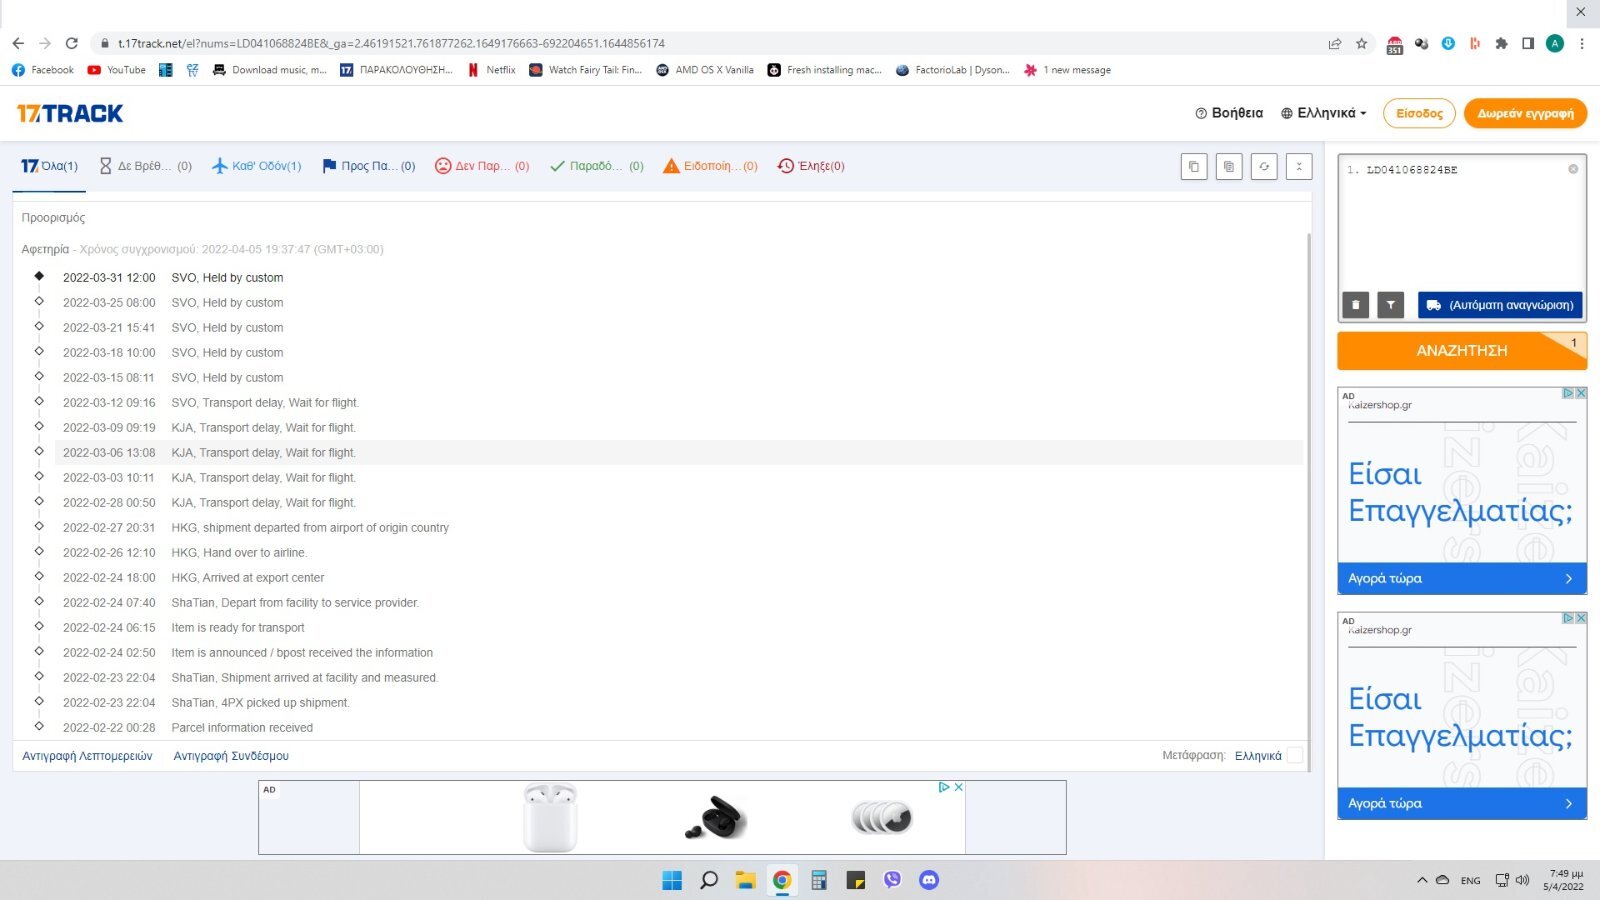Image resolution: width=1600 pixels, height=900 pixels.
Task: Click the Δωρεάν εγγραφή sign-up button
Action: point(1525,113)
